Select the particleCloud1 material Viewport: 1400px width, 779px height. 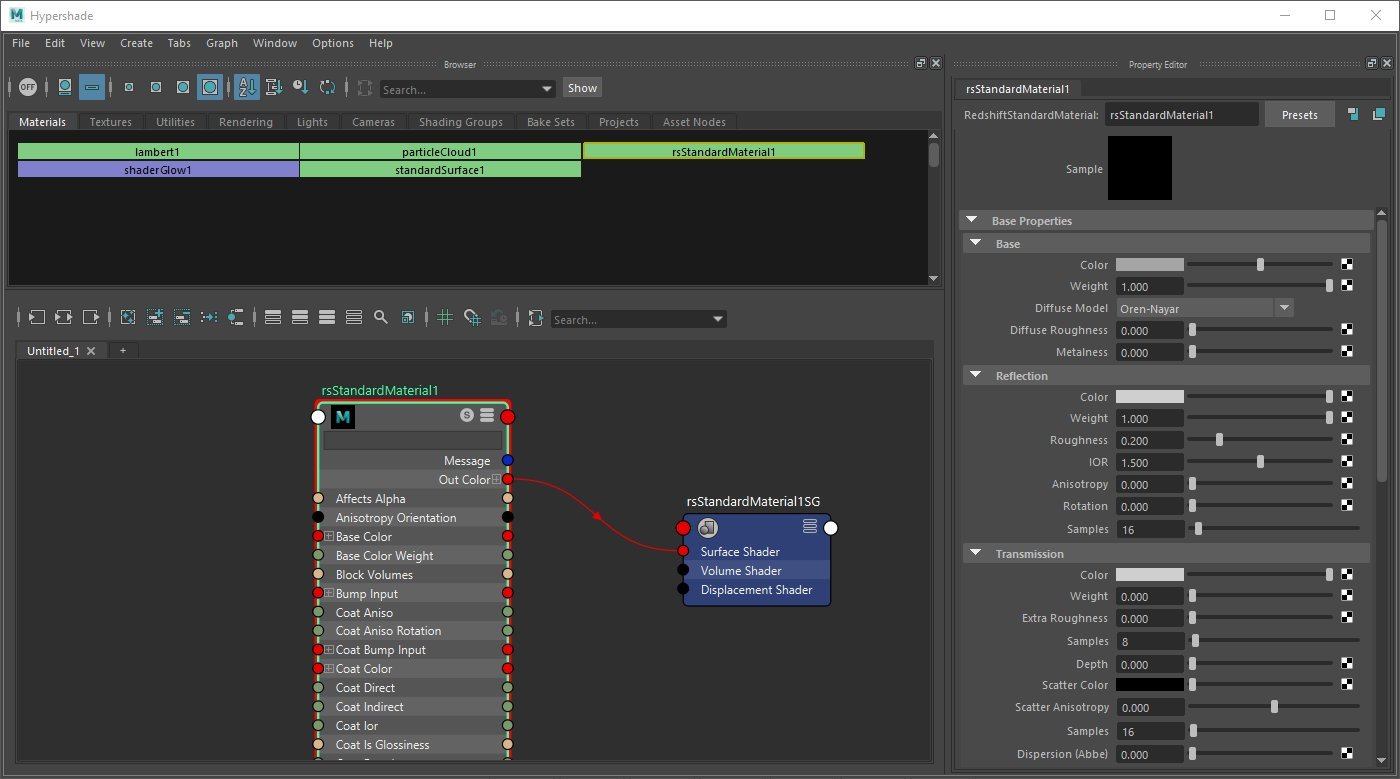[440, 152]
